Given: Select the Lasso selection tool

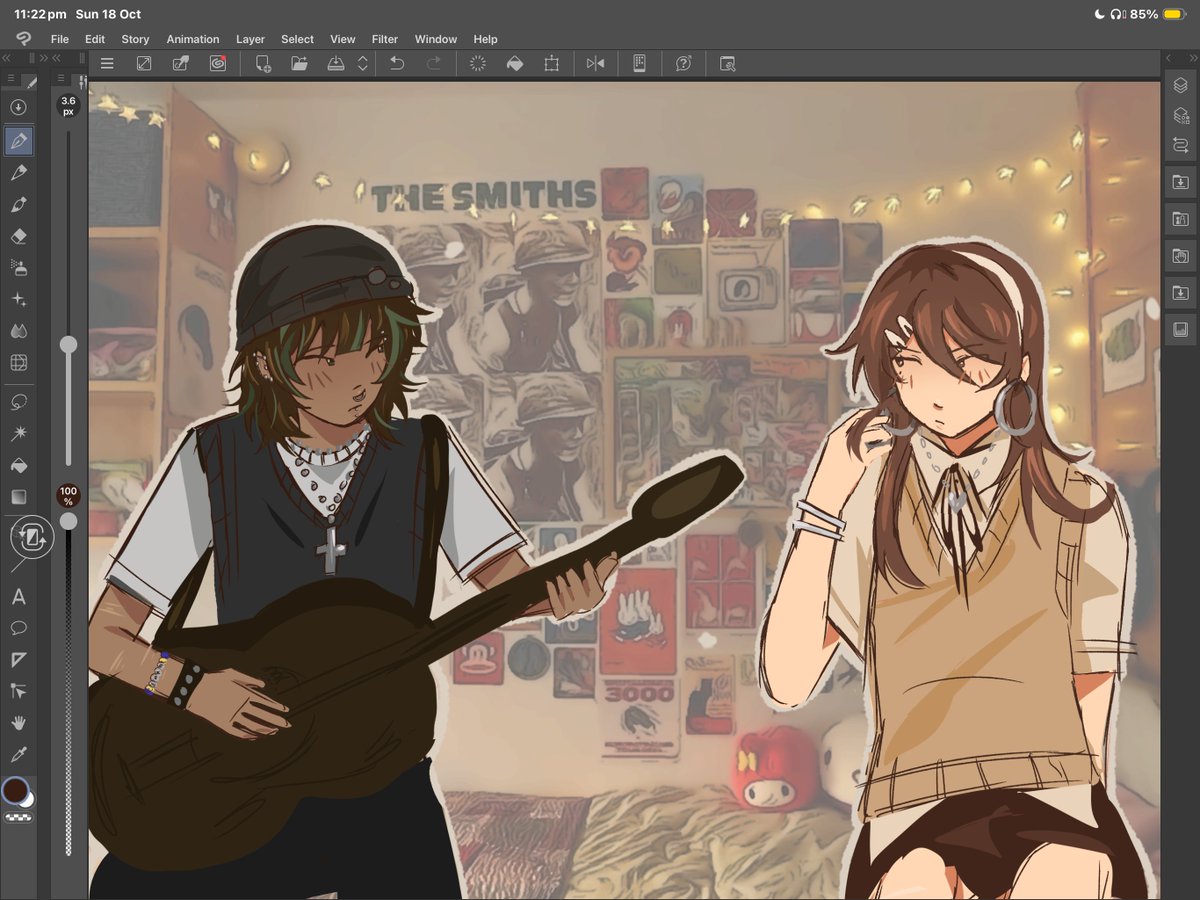Looking at the screenshot, I should pyautogui.click(x=18, y=402).
